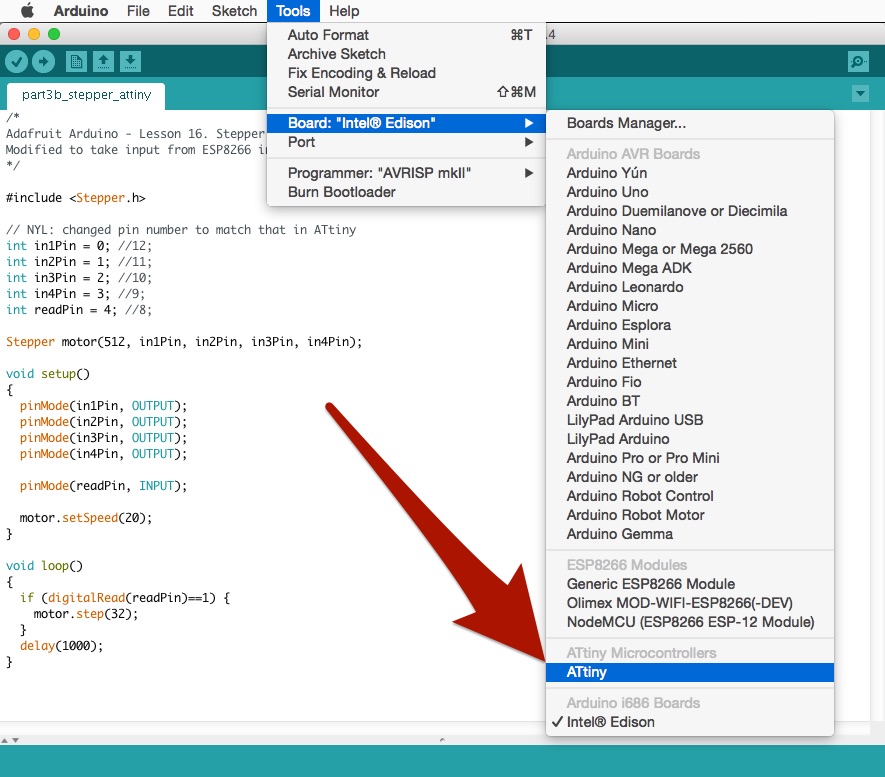Select Arduino NG or older
The width and height of the screenshot is (885, 777).
[x=690, y=477]
